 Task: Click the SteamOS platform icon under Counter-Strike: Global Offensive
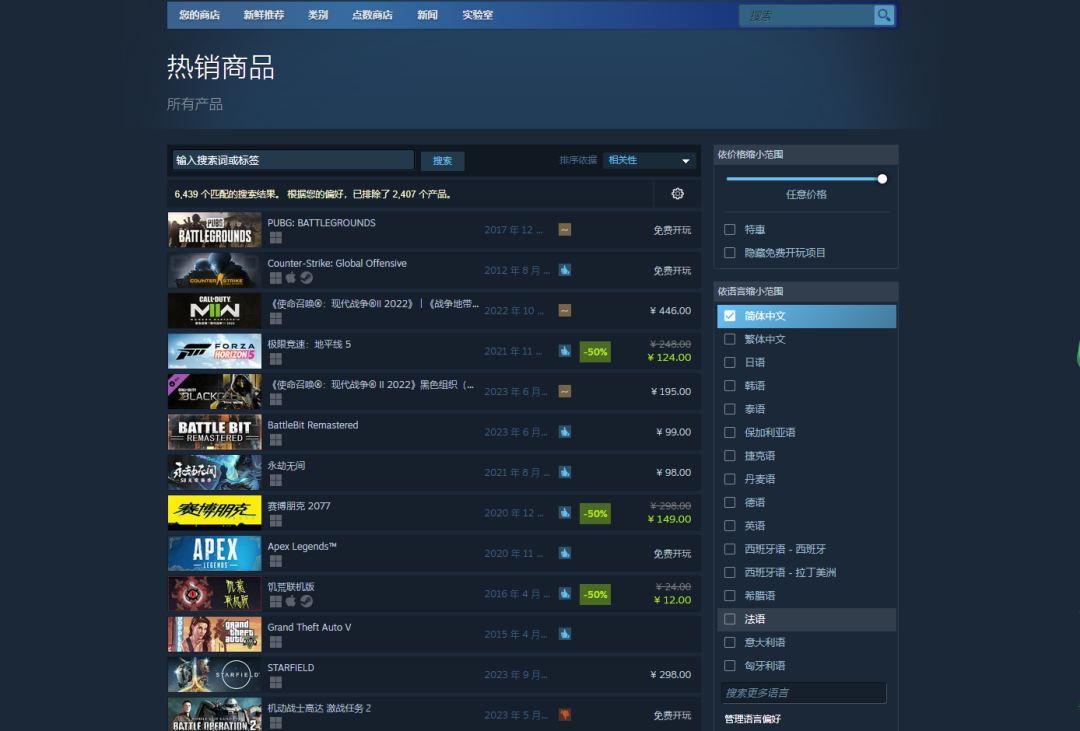(307, 278)
